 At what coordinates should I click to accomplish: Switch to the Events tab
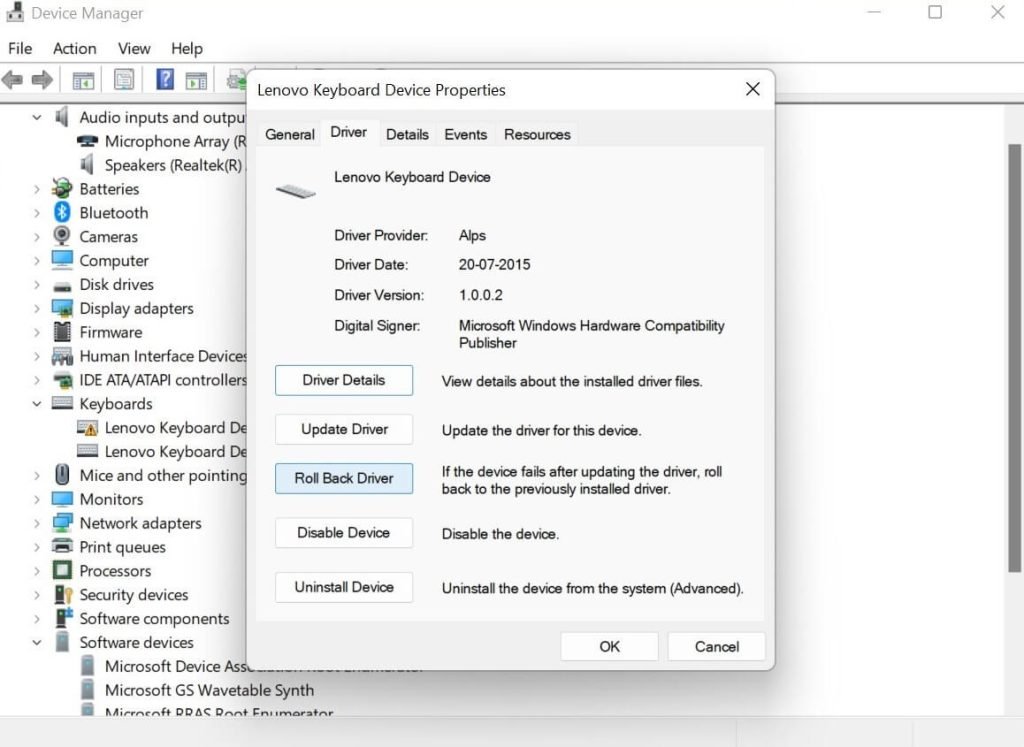tap(466, 135)
